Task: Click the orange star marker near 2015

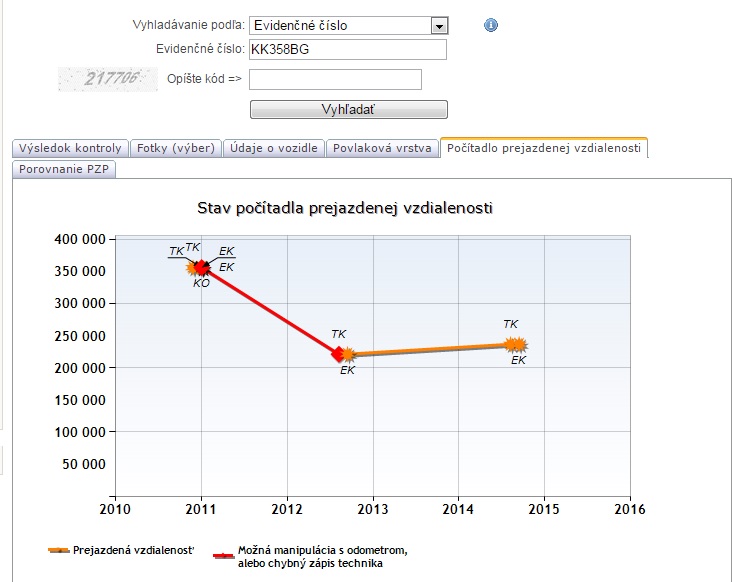Action: pyautogui.click(x=516, y=345)
